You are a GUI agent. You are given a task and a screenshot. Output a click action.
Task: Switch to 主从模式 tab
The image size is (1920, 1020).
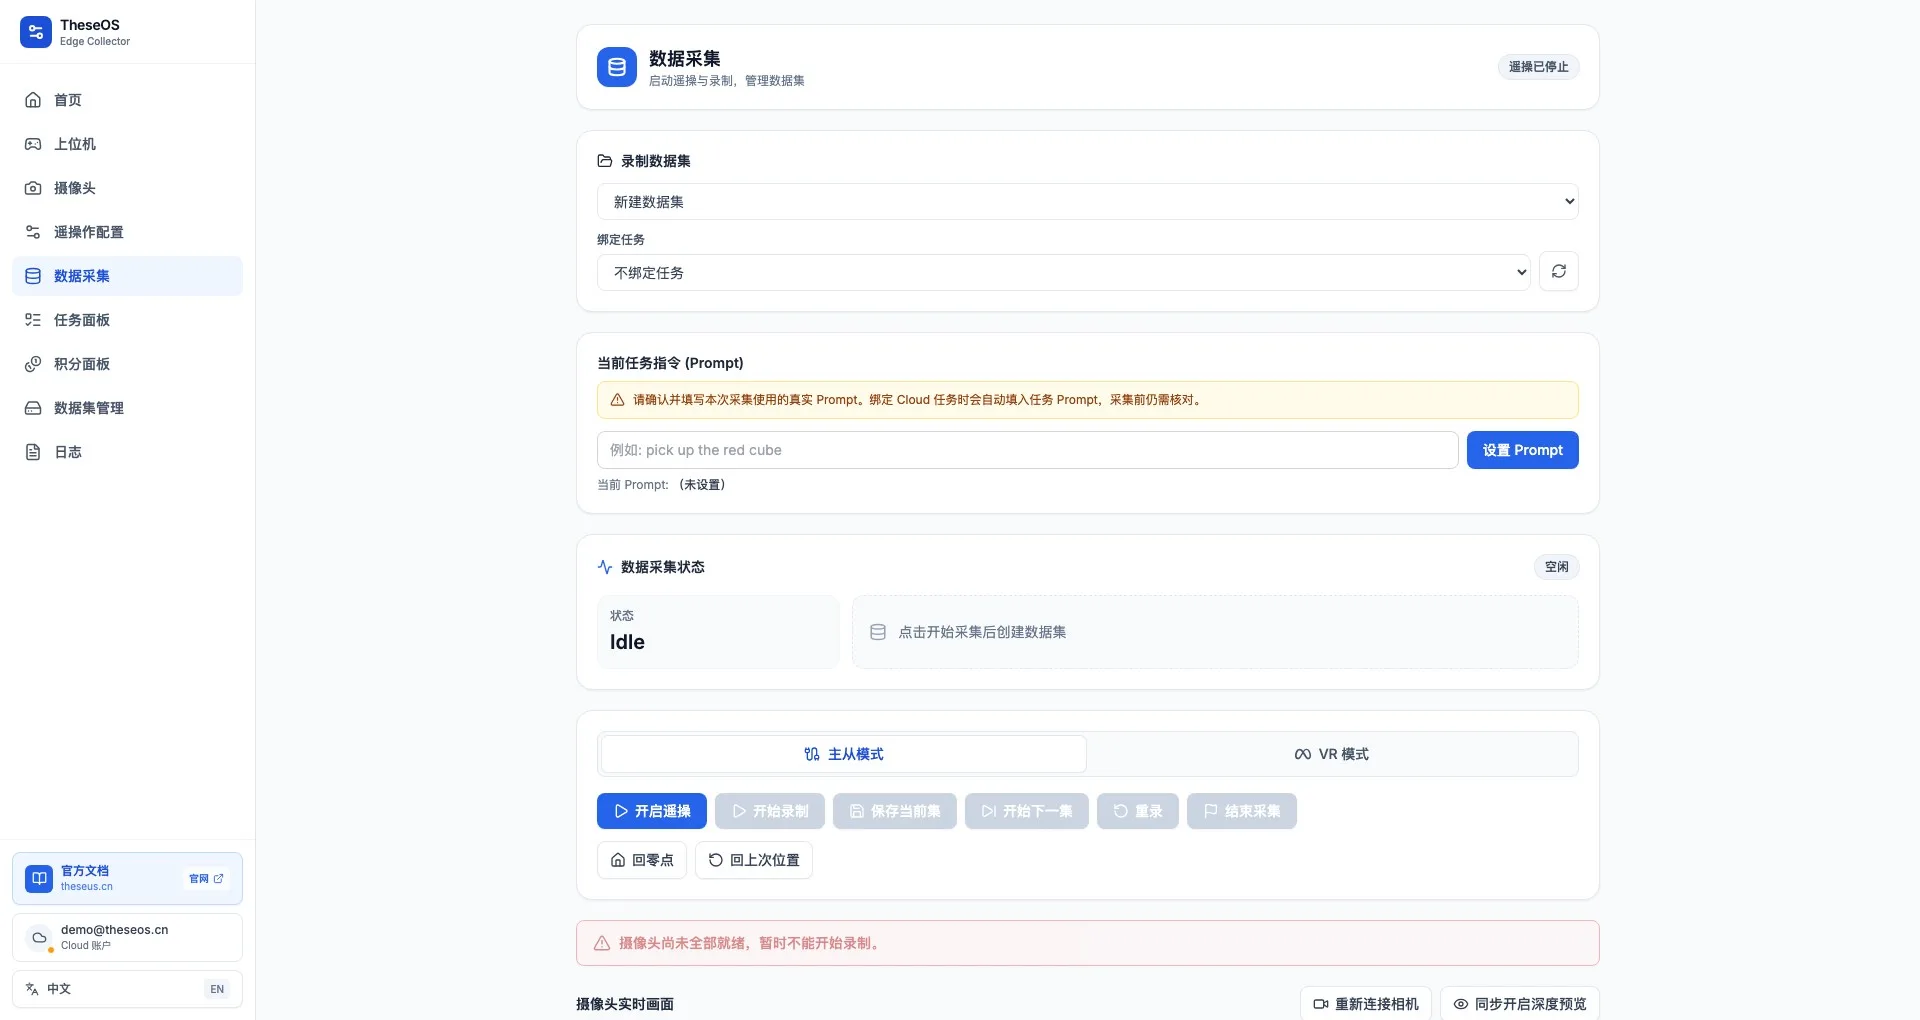point(844,754)
